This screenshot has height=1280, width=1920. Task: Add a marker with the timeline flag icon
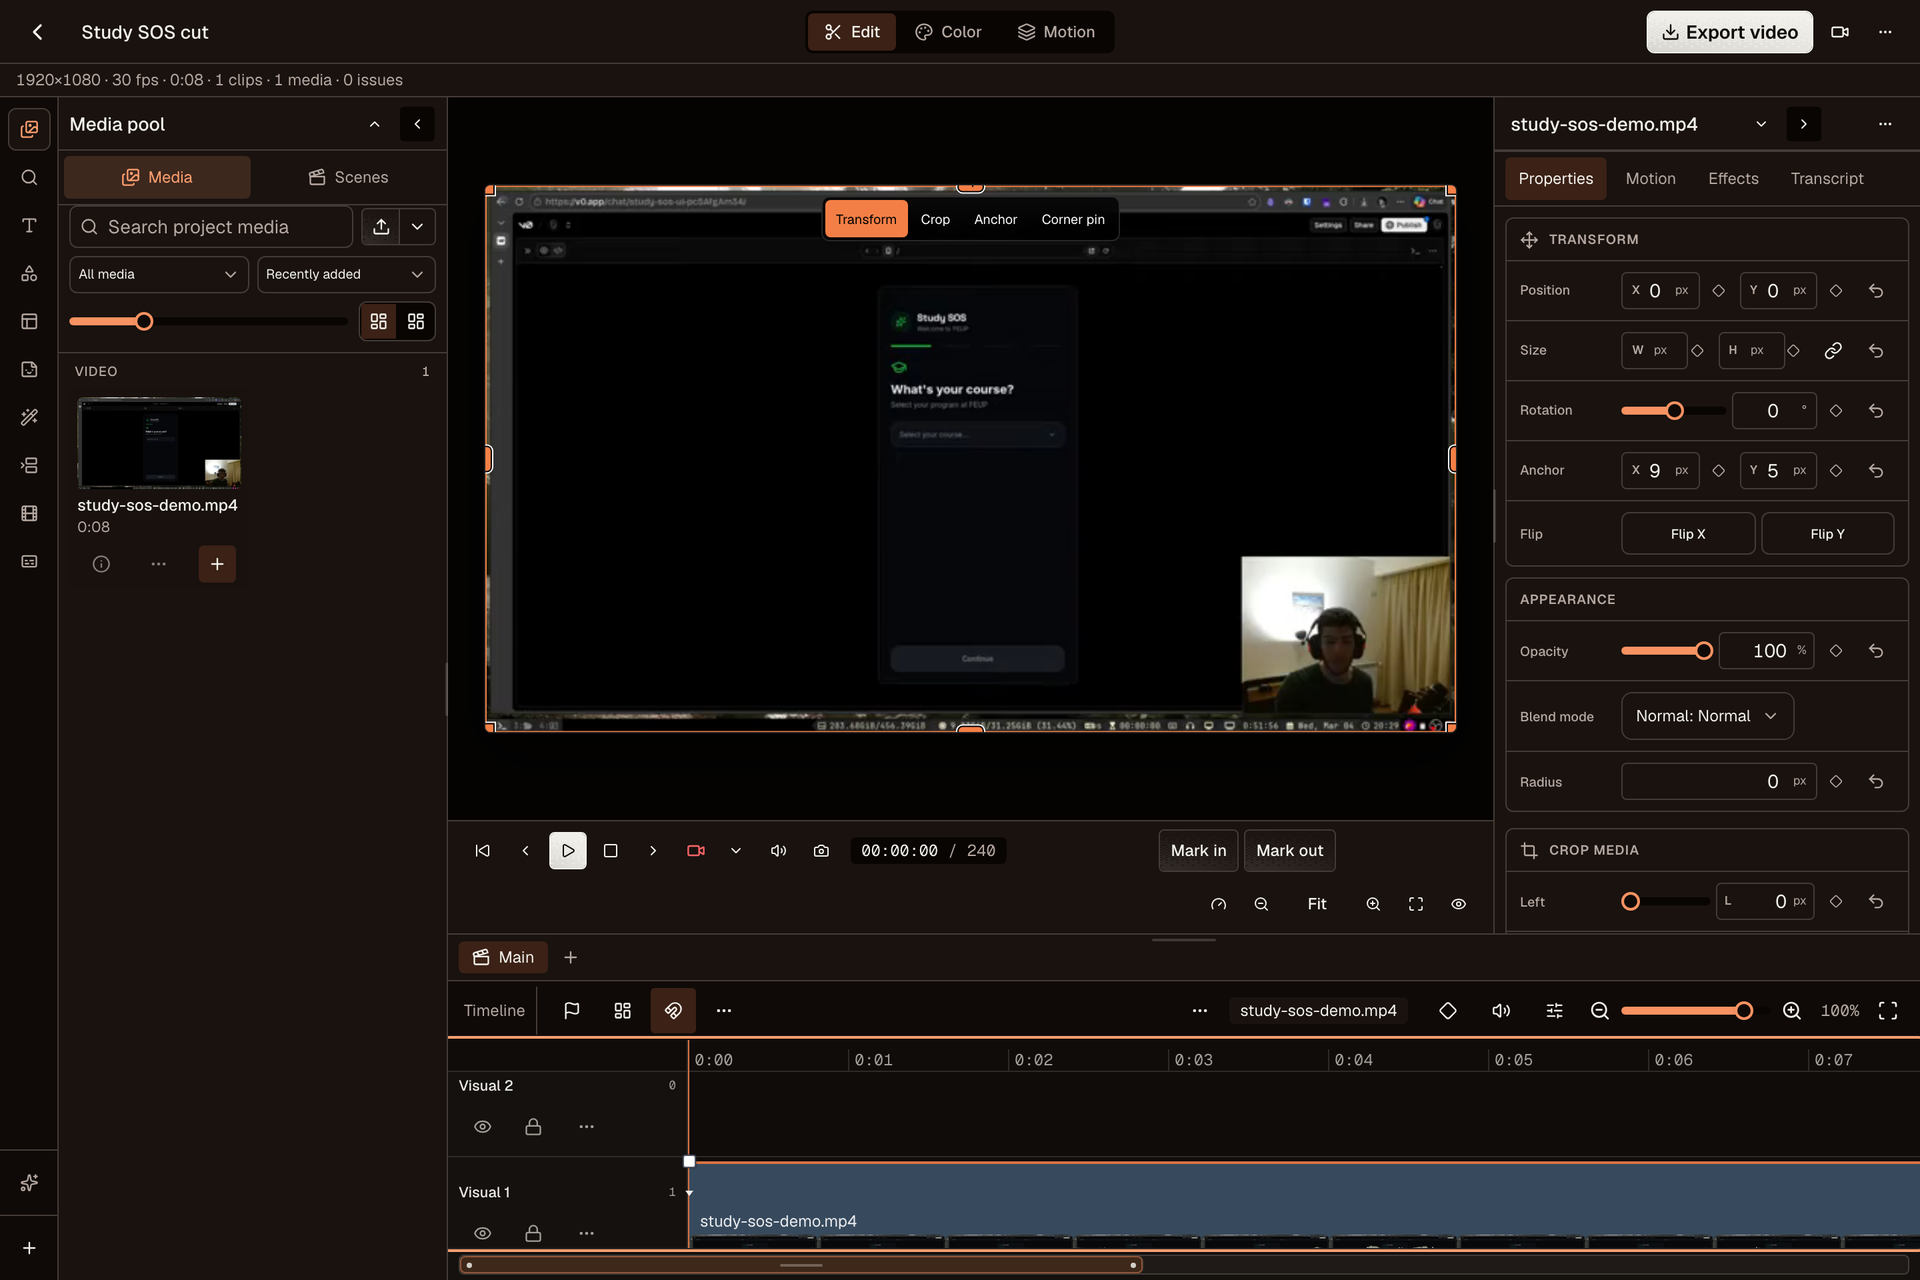pyautogui.click(x=571, y=1011)
